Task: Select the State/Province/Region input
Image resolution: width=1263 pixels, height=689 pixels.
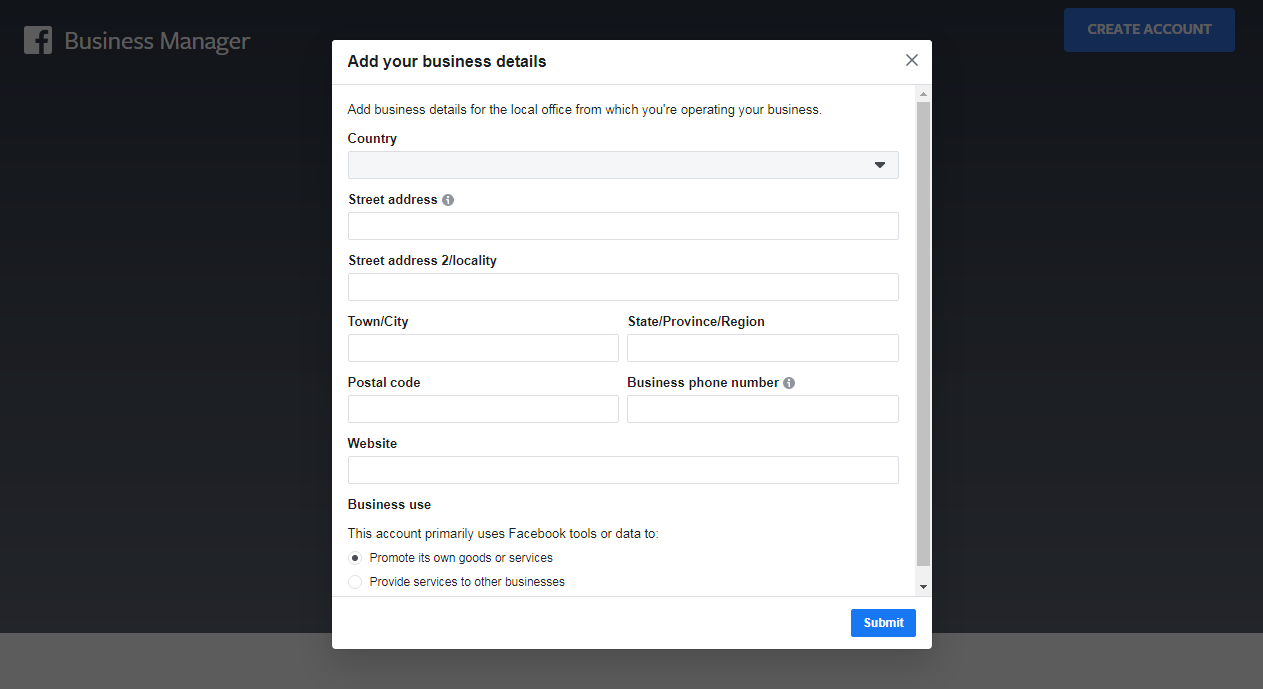Action: click(x=762, y=348)
